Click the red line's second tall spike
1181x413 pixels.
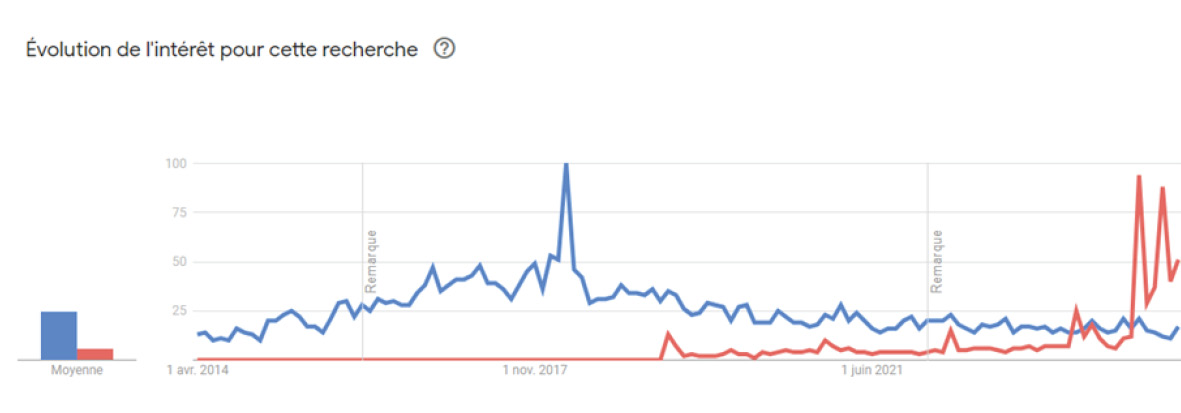(1163, 188)
